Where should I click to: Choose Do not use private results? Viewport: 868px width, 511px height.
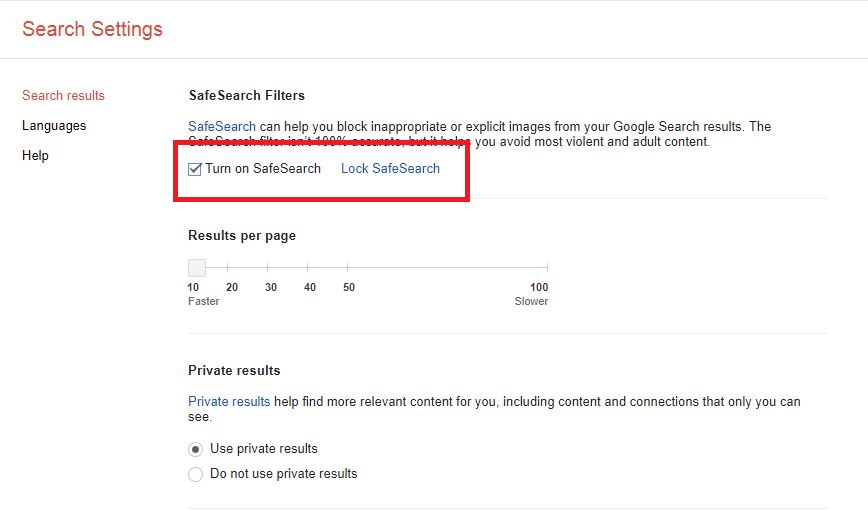click(x=196, y=474)
